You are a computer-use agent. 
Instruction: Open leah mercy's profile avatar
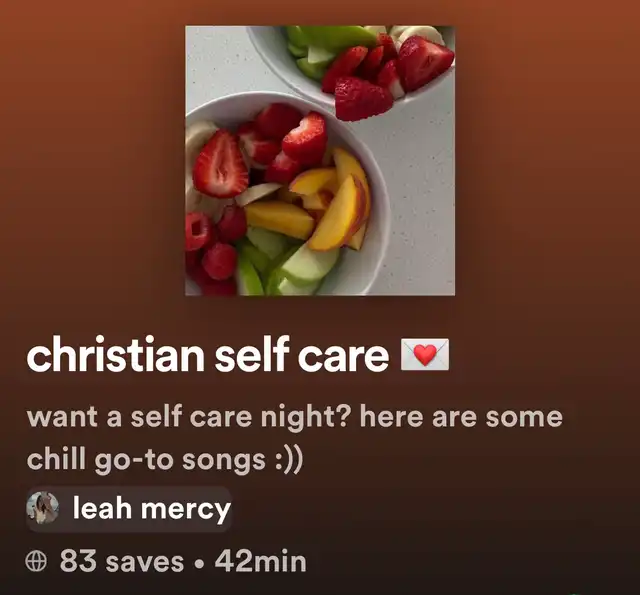tap(43, 508)
